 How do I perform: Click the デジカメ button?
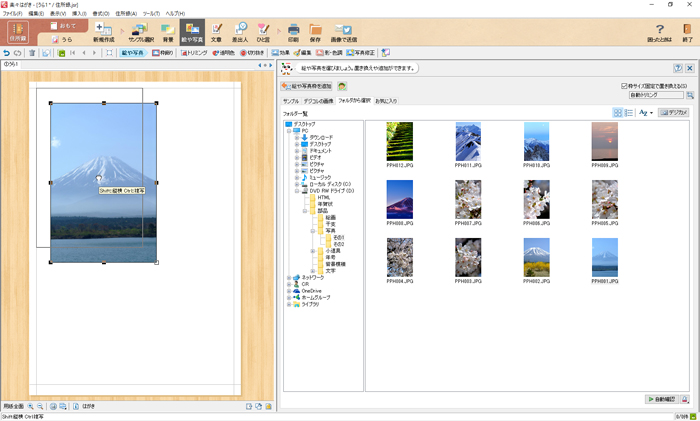tap(675, 113)
